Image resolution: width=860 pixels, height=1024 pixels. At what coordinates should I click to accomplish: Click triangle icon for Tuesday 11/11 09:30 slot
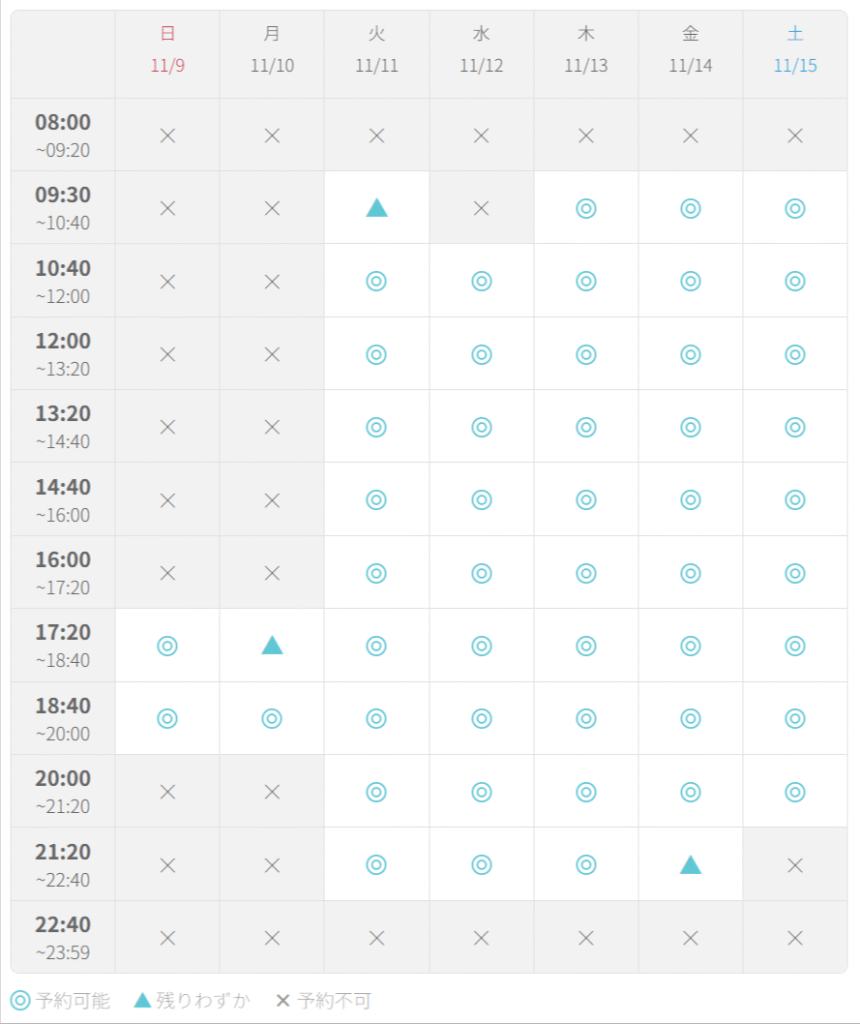tap(376, 208)
